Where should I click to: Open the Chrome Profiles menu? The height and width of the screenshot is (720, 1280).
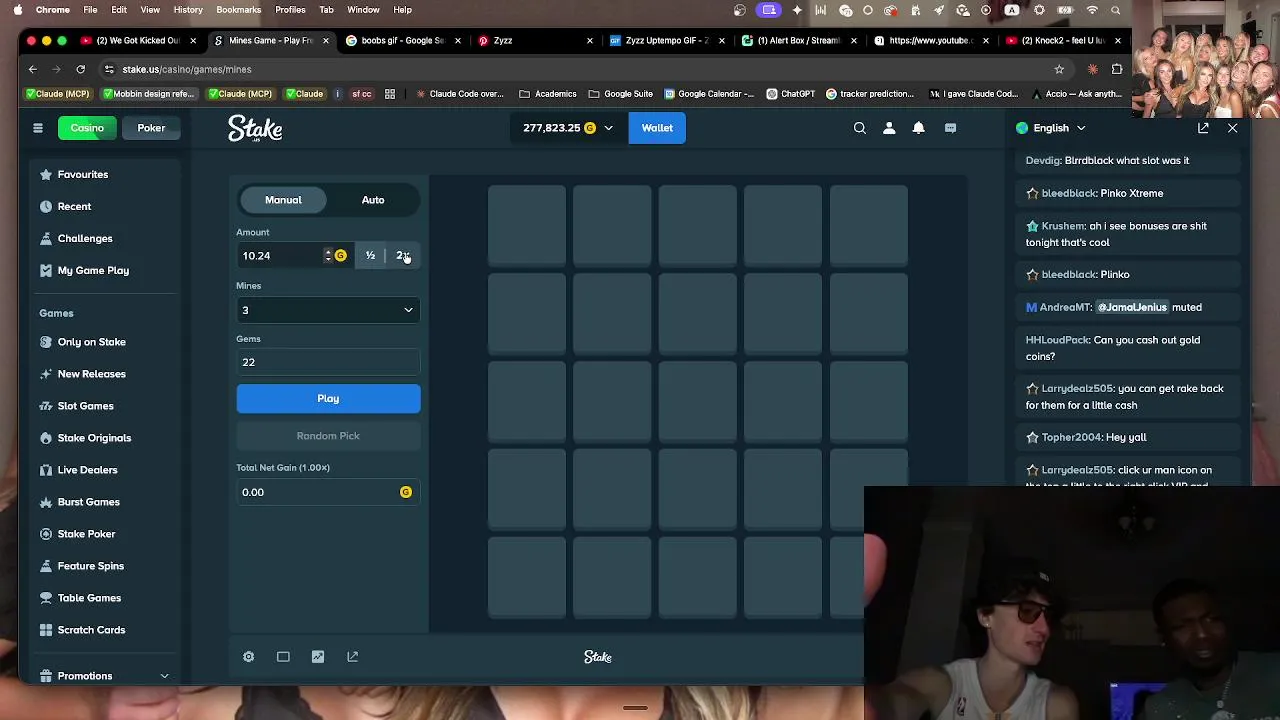click(290, 10)
